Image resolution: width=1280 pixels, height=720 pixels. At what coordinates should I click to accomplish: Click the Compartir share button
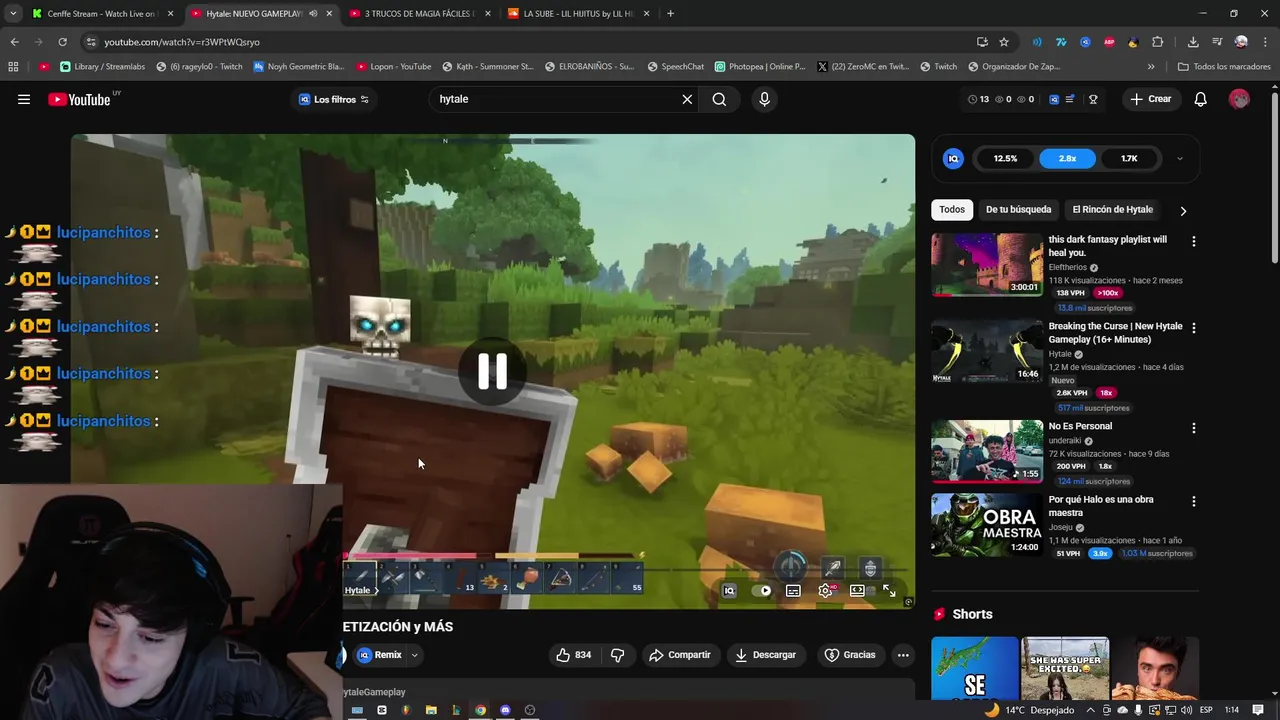tap(680, 655)
